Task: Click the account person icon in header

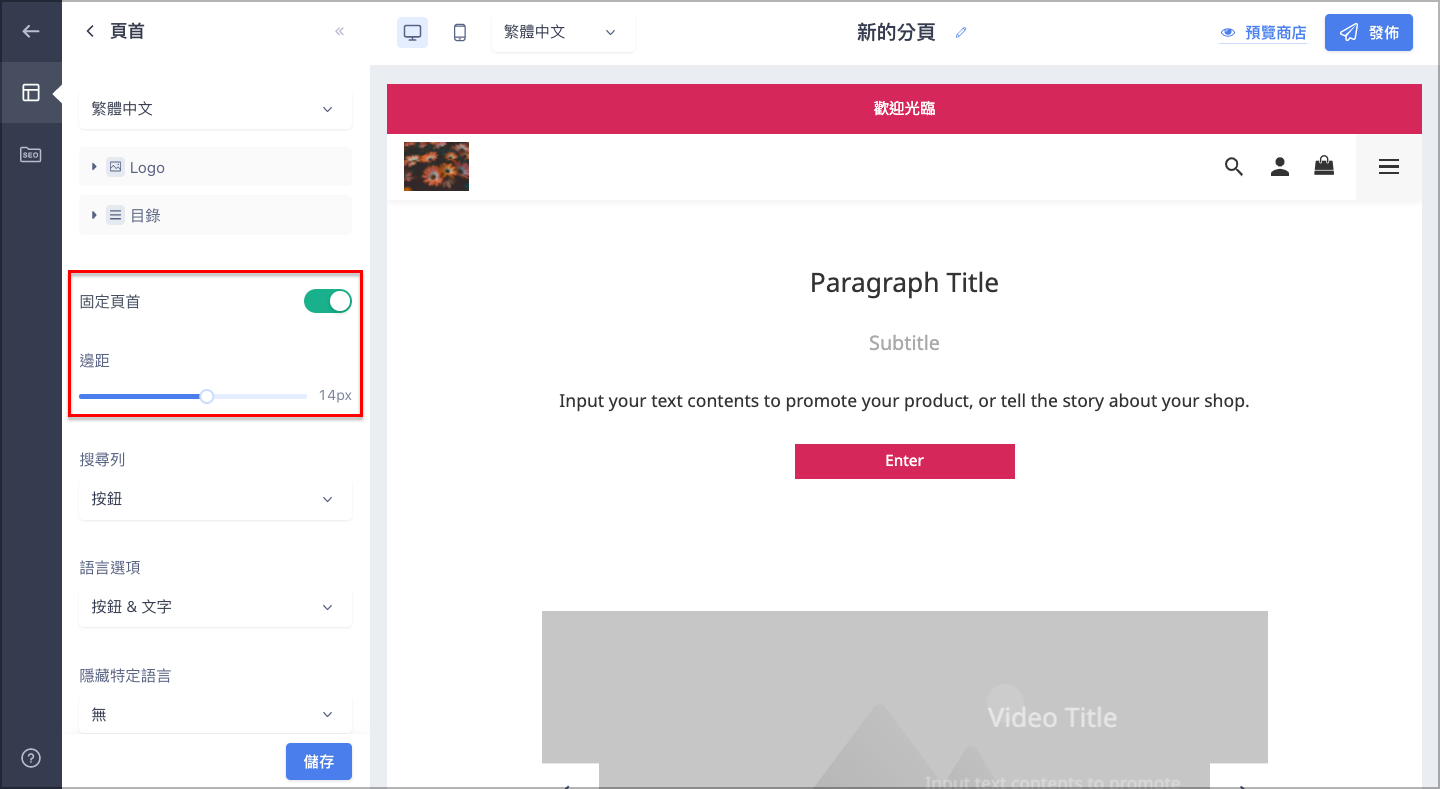Action: 1280,167
